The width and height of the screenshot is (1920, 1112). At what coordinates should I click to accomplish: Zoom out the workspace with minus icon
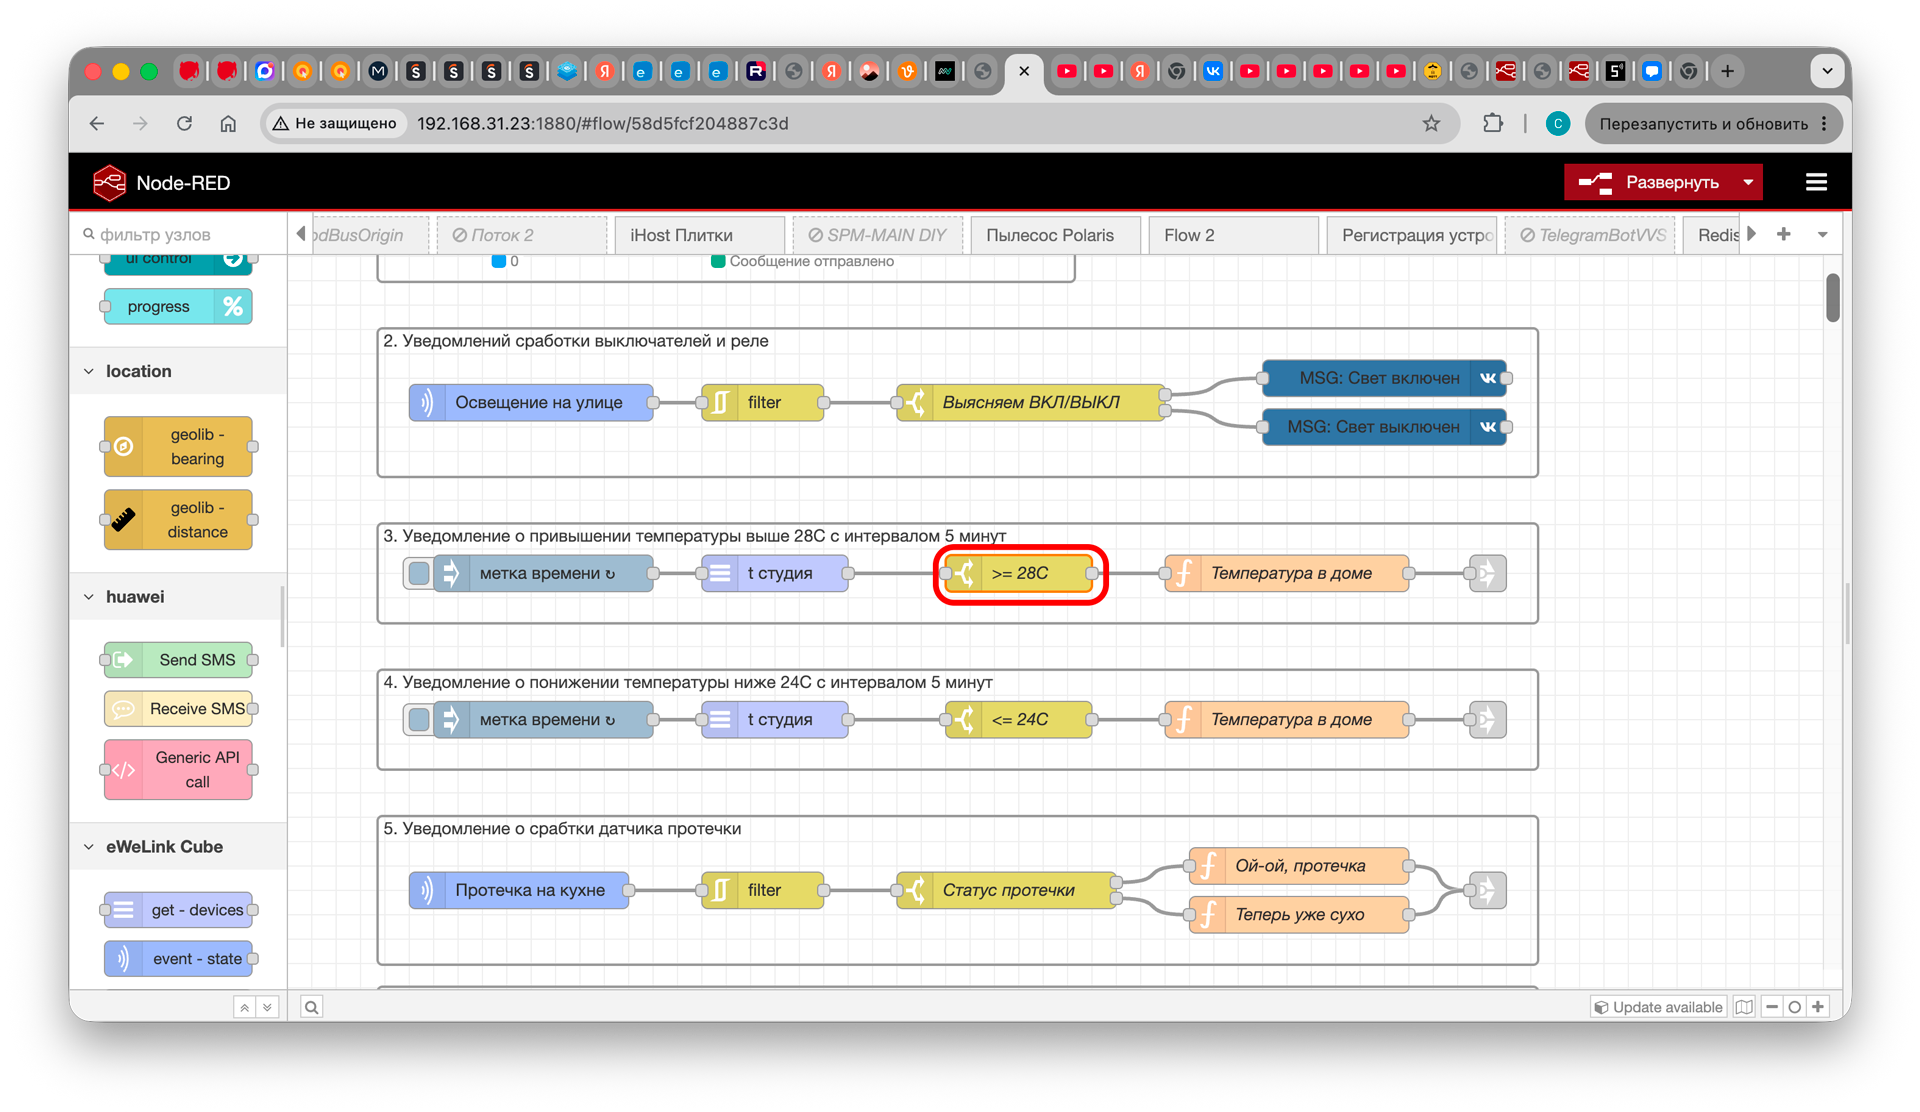point(1772,1007)
